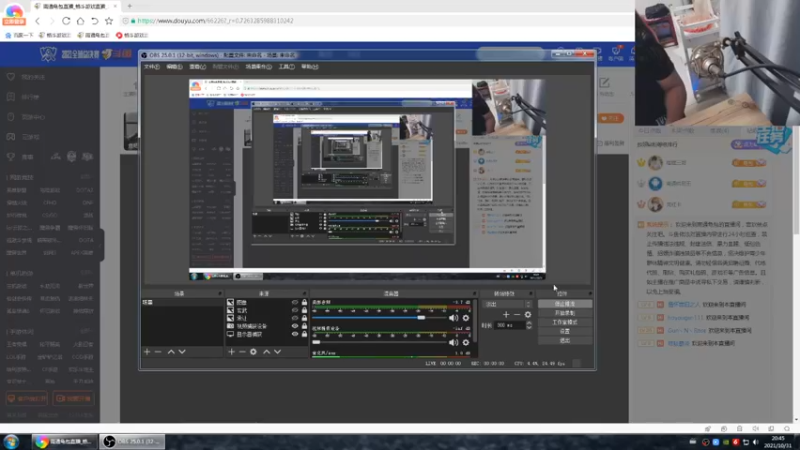800x450 pixels.
Task: Open the 场景集合(S) menu in OBS
Action: (259, 67)
